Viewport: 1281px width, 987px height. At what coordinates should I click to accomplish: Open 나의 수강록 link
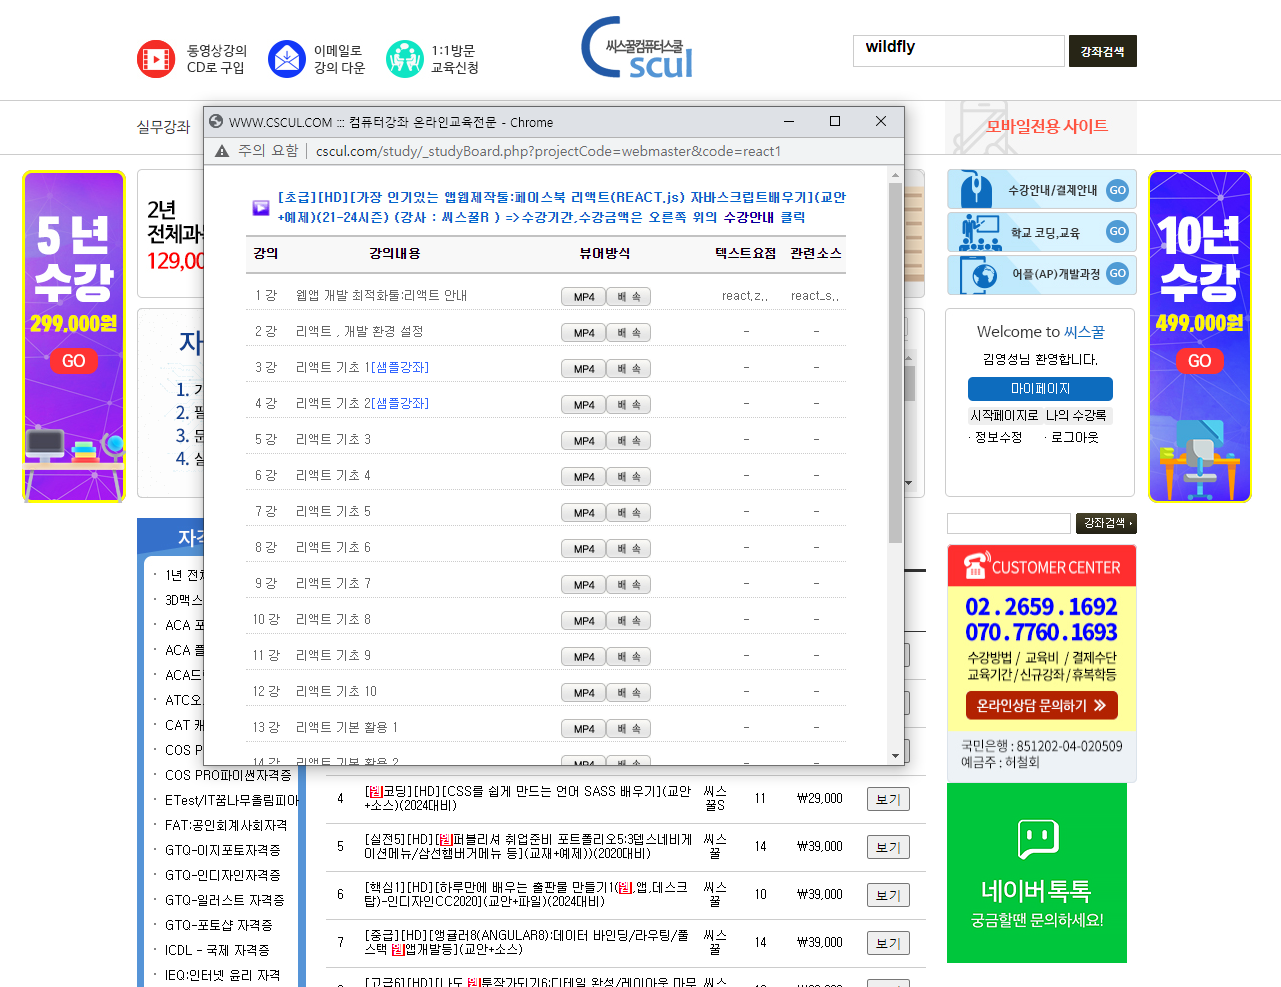pos(1076,415)
